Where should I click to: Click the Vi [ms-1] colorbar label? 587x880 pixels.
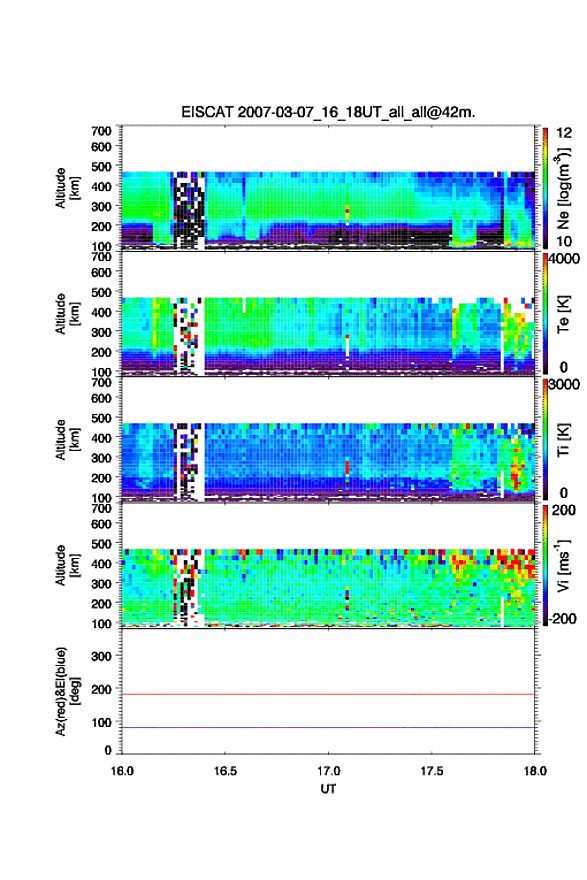(563, 565)
